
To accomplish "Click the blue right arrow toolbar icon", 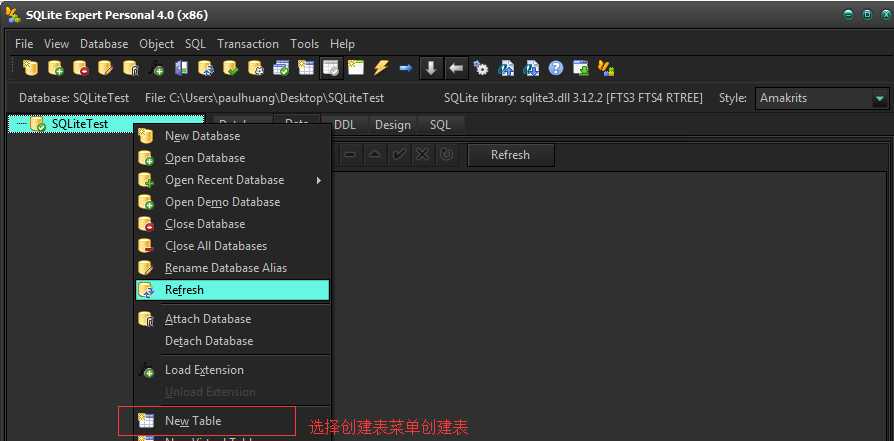I will coord(406,68).
